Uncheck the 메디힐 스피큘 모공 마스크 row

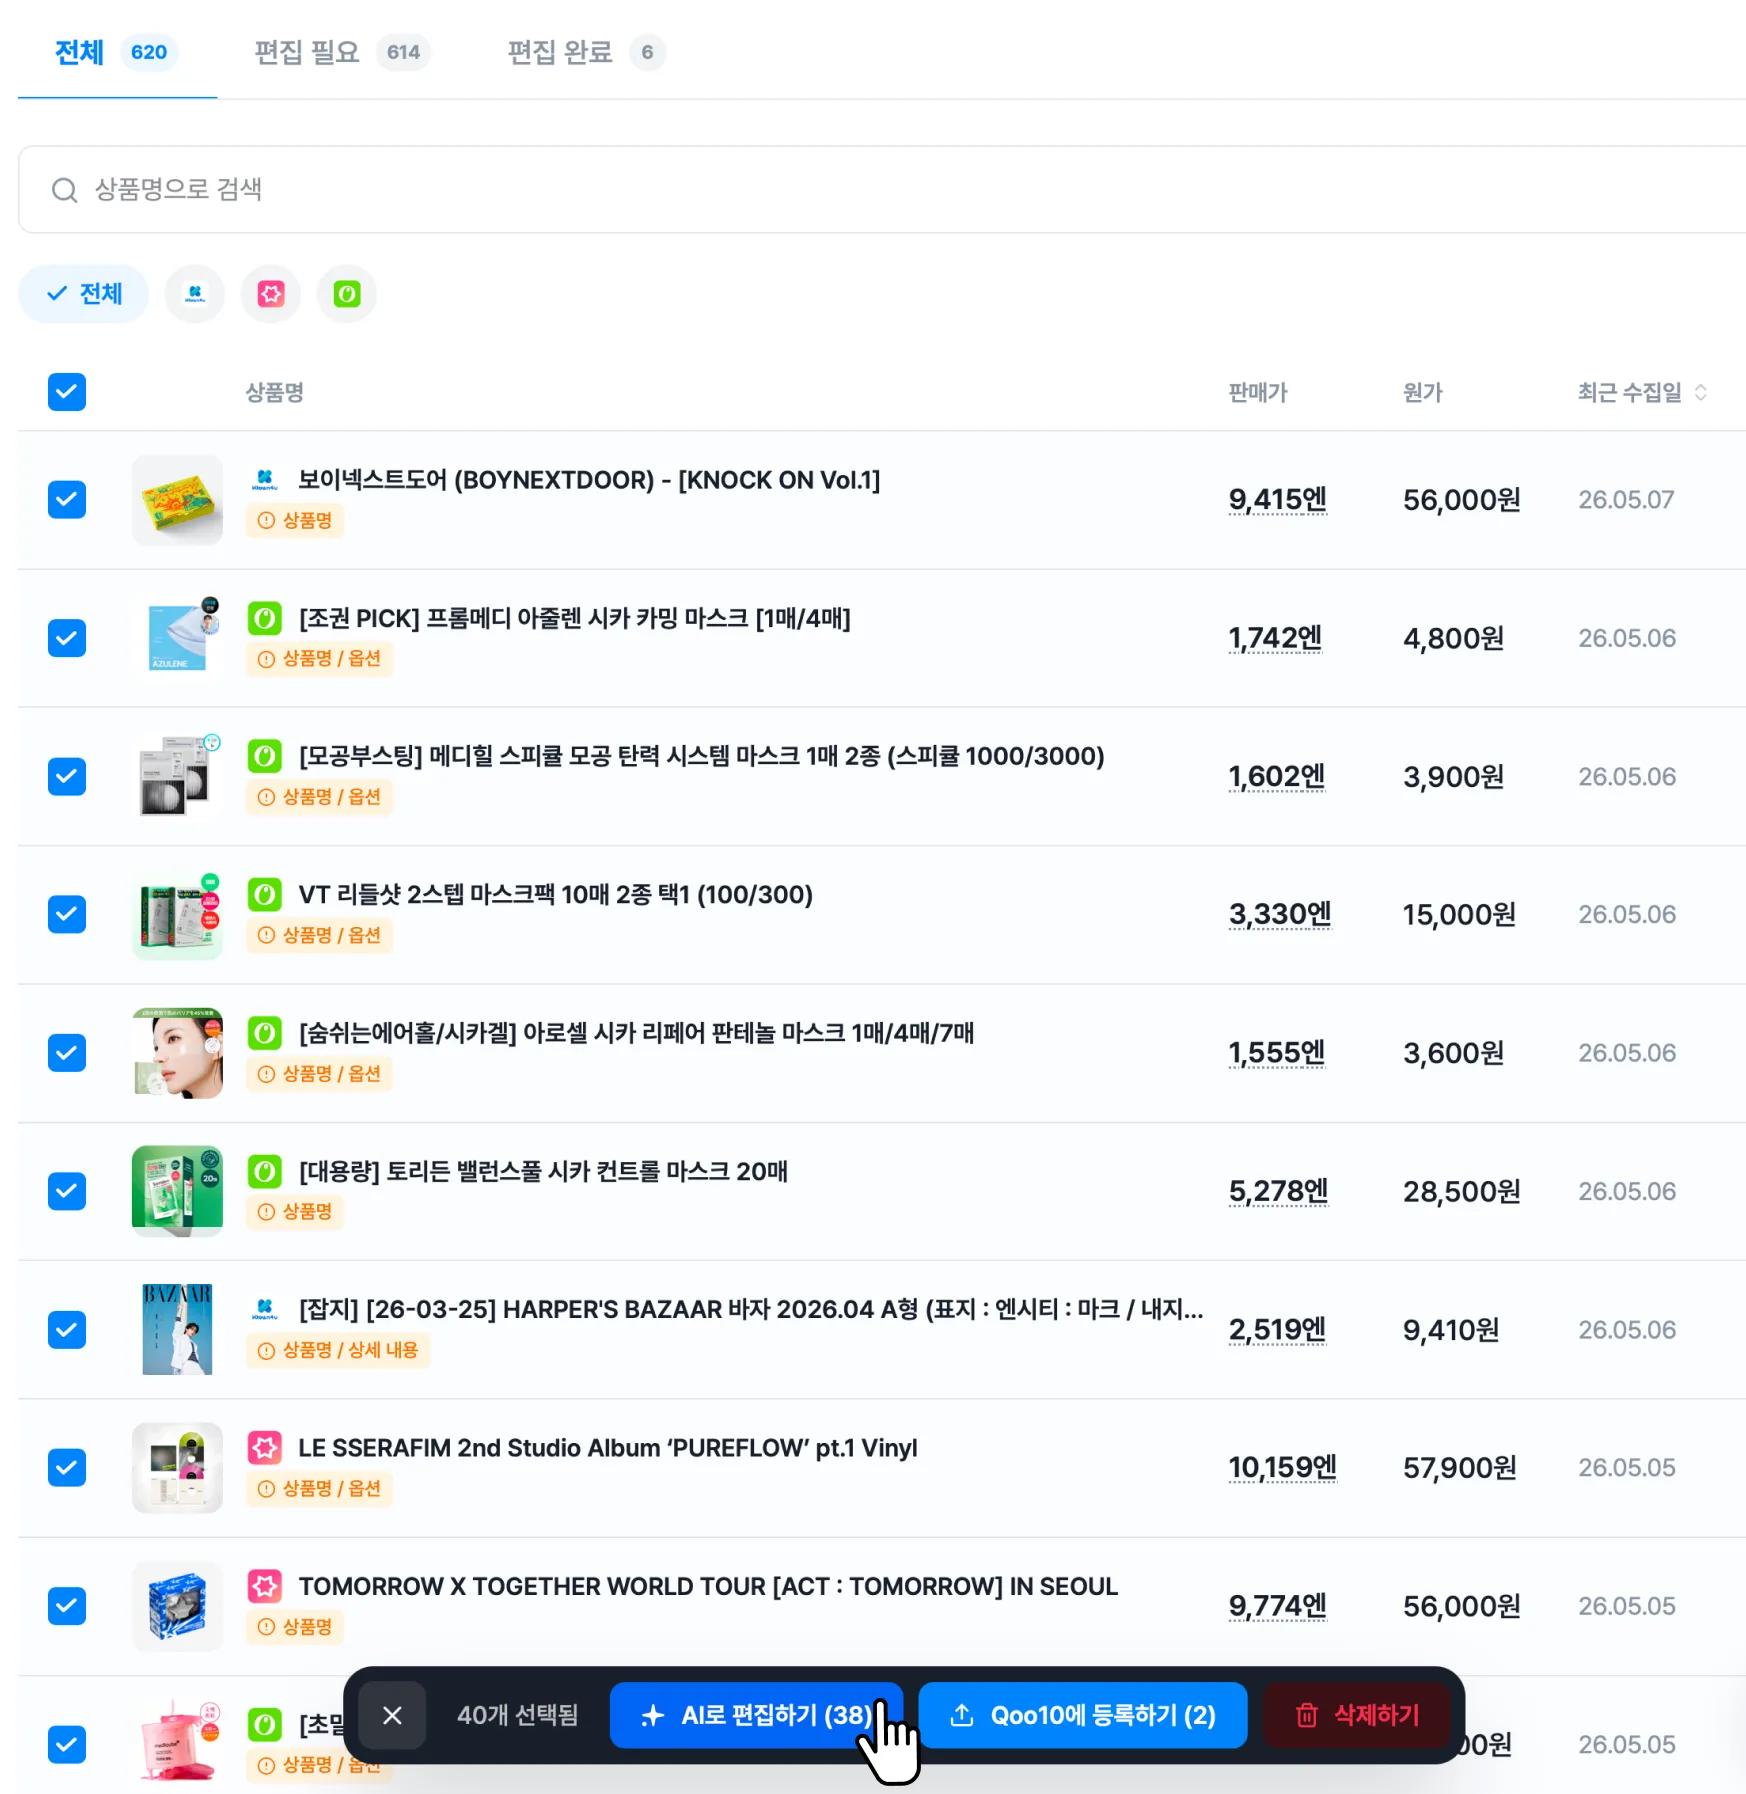[67, 776]
